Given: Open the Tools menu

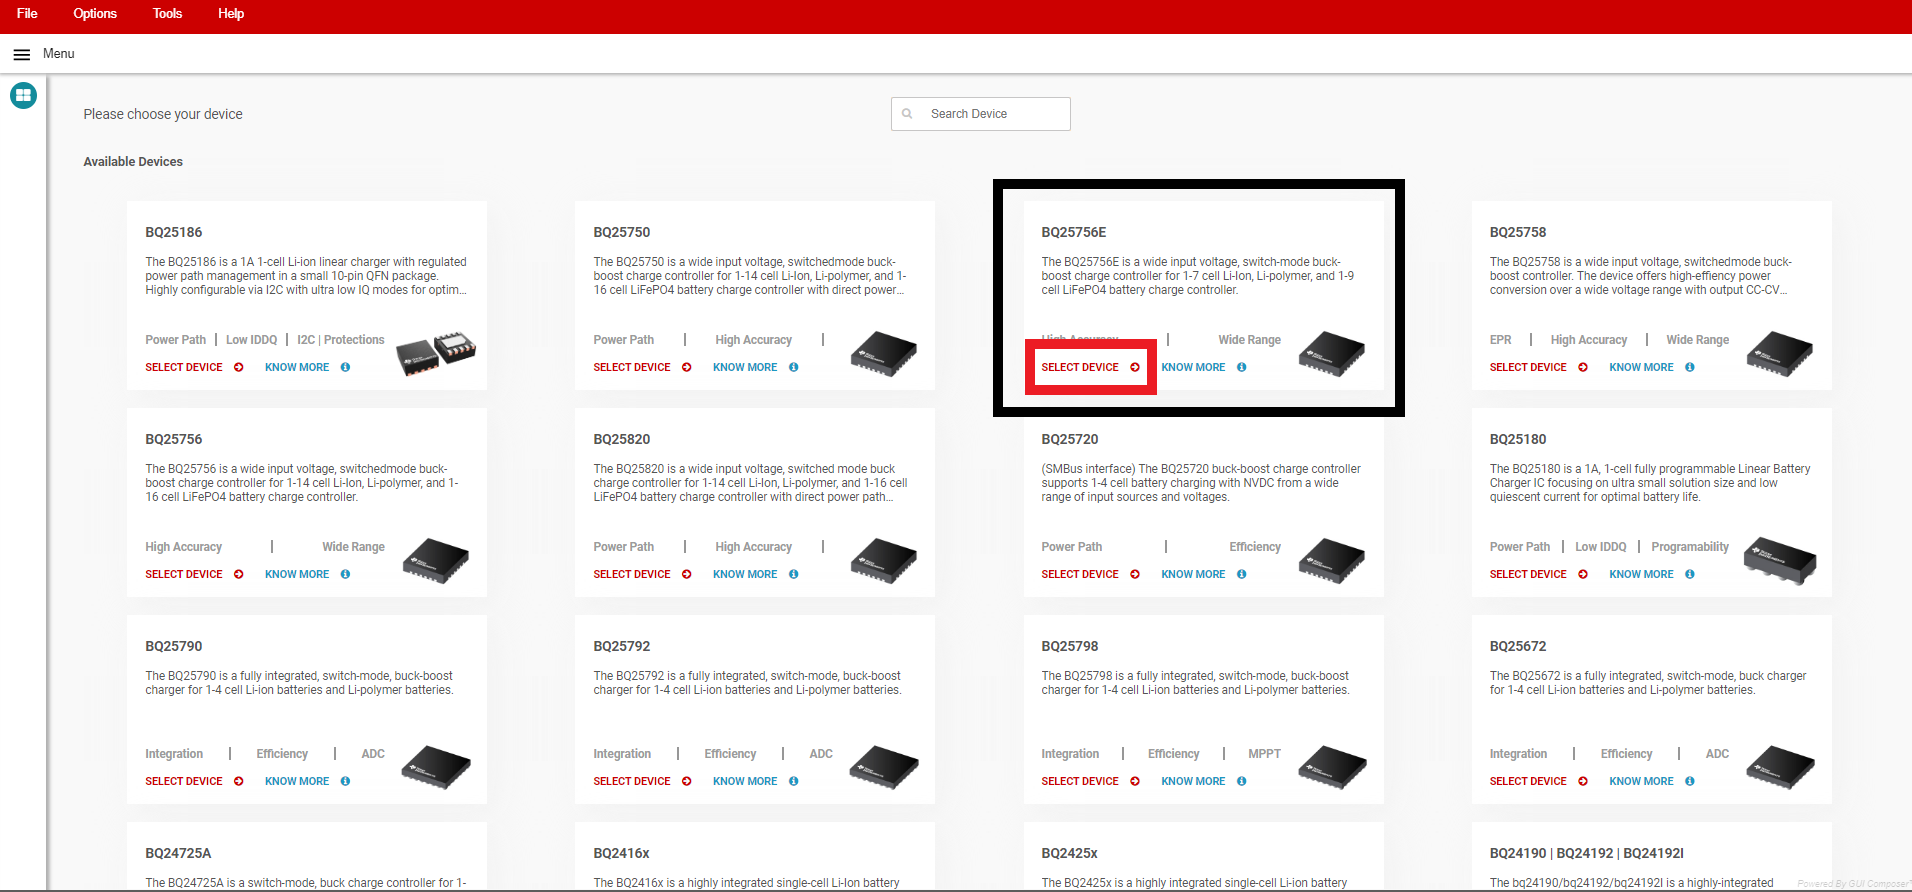Looking at the screenshot, I should coord(167,14).
